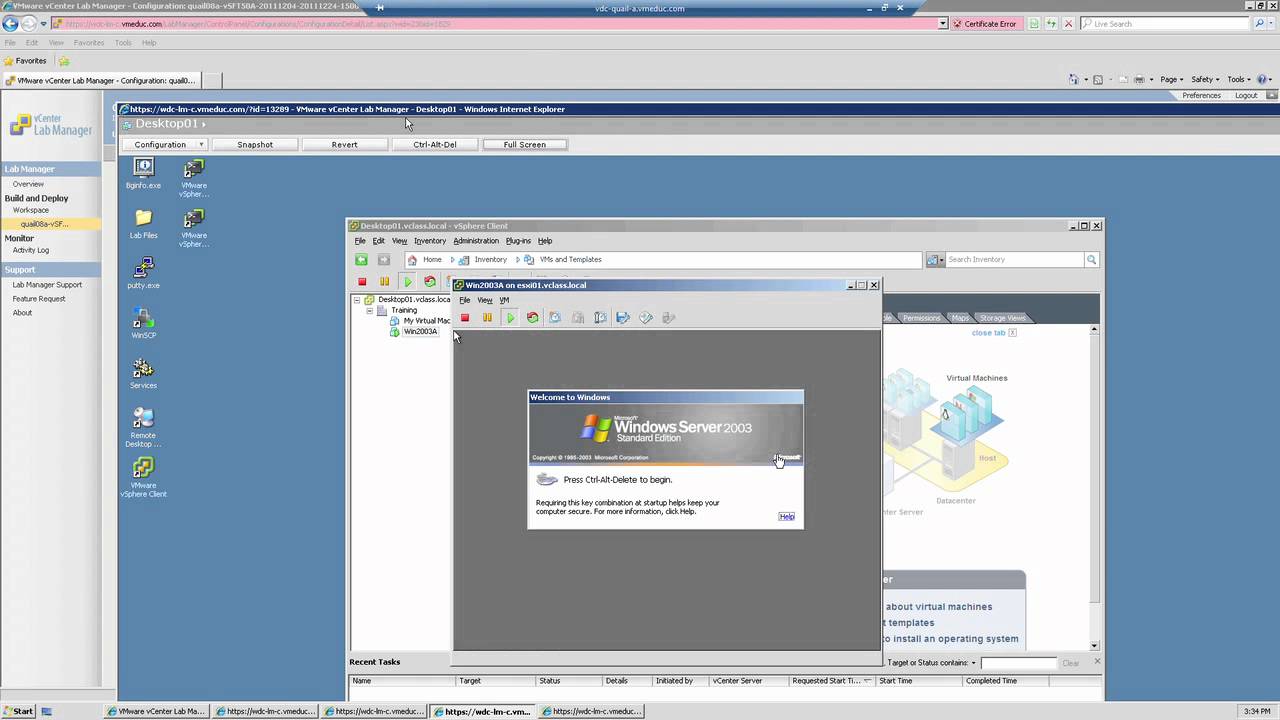The image size is (1280, 720).
Task: Click the Preferences link
Action: tap(1201, 96)
